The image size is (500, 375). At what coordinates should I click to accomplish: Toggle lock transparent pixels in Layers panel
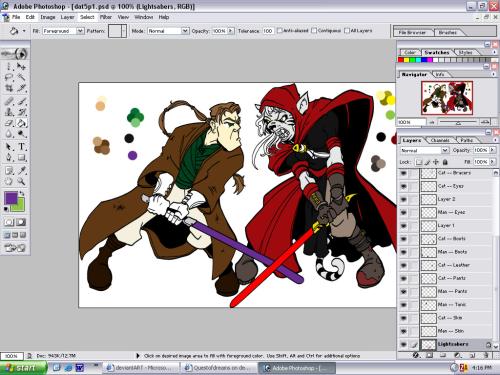[419, 162]
